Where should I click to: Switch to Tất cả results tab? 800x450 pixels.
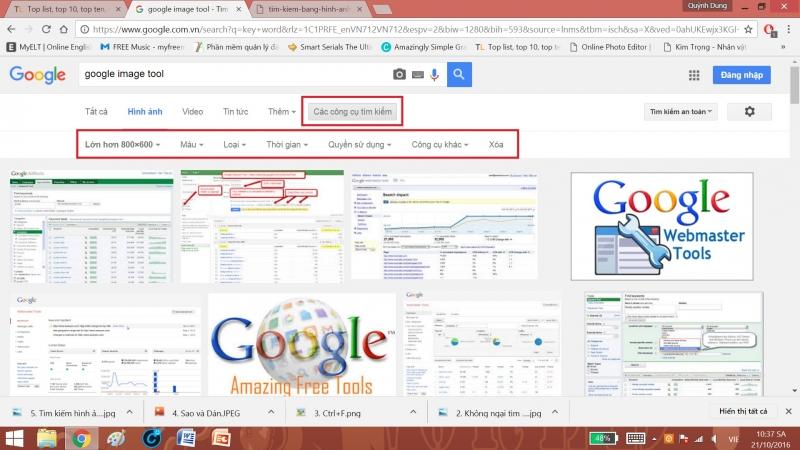[x=96, y=111]
